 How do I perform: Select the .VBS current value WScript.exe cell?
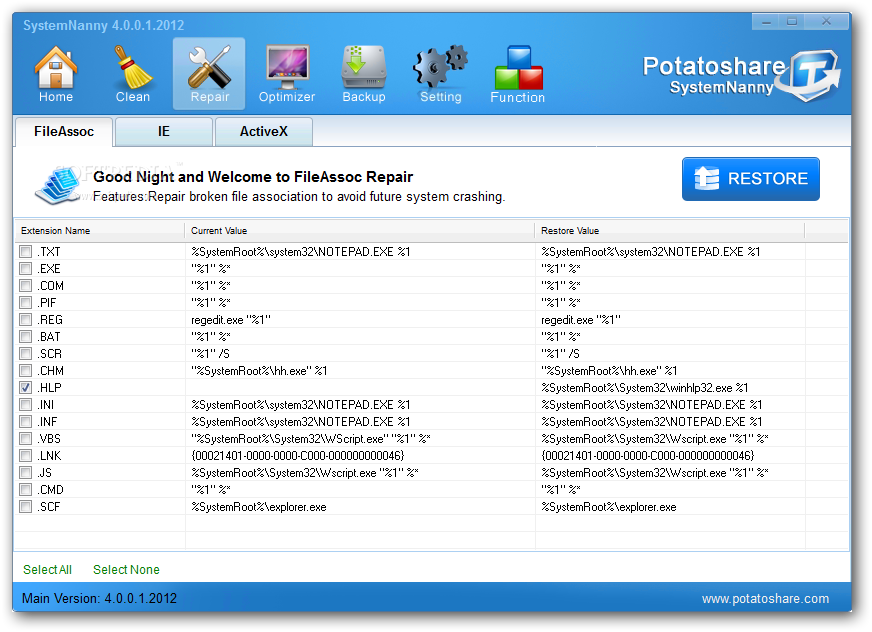coord(360,439)
